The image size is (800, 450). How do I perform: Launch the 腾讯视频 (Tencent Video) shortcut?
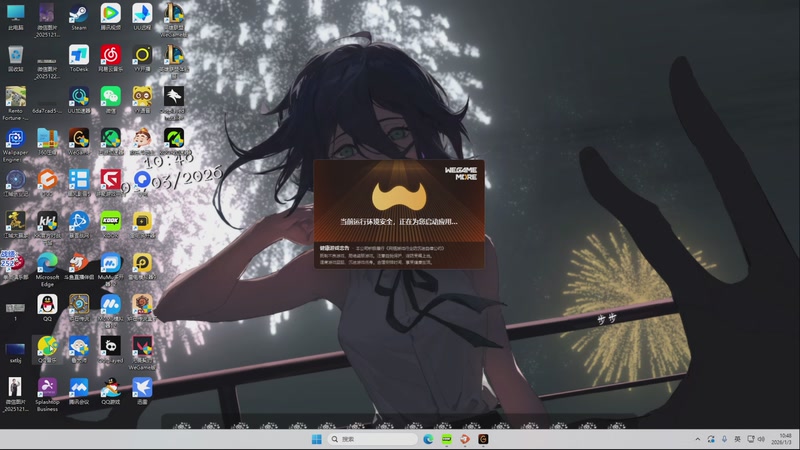point(110,17)
